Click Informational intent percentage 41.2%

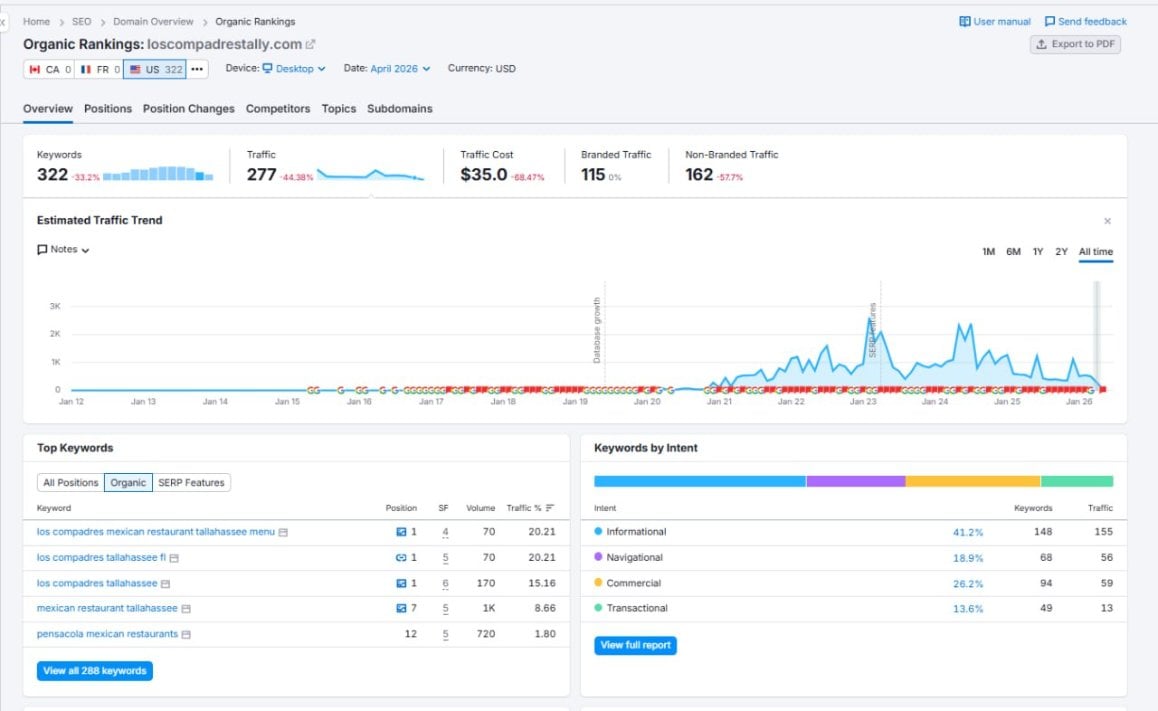click(x=967, y=532)
